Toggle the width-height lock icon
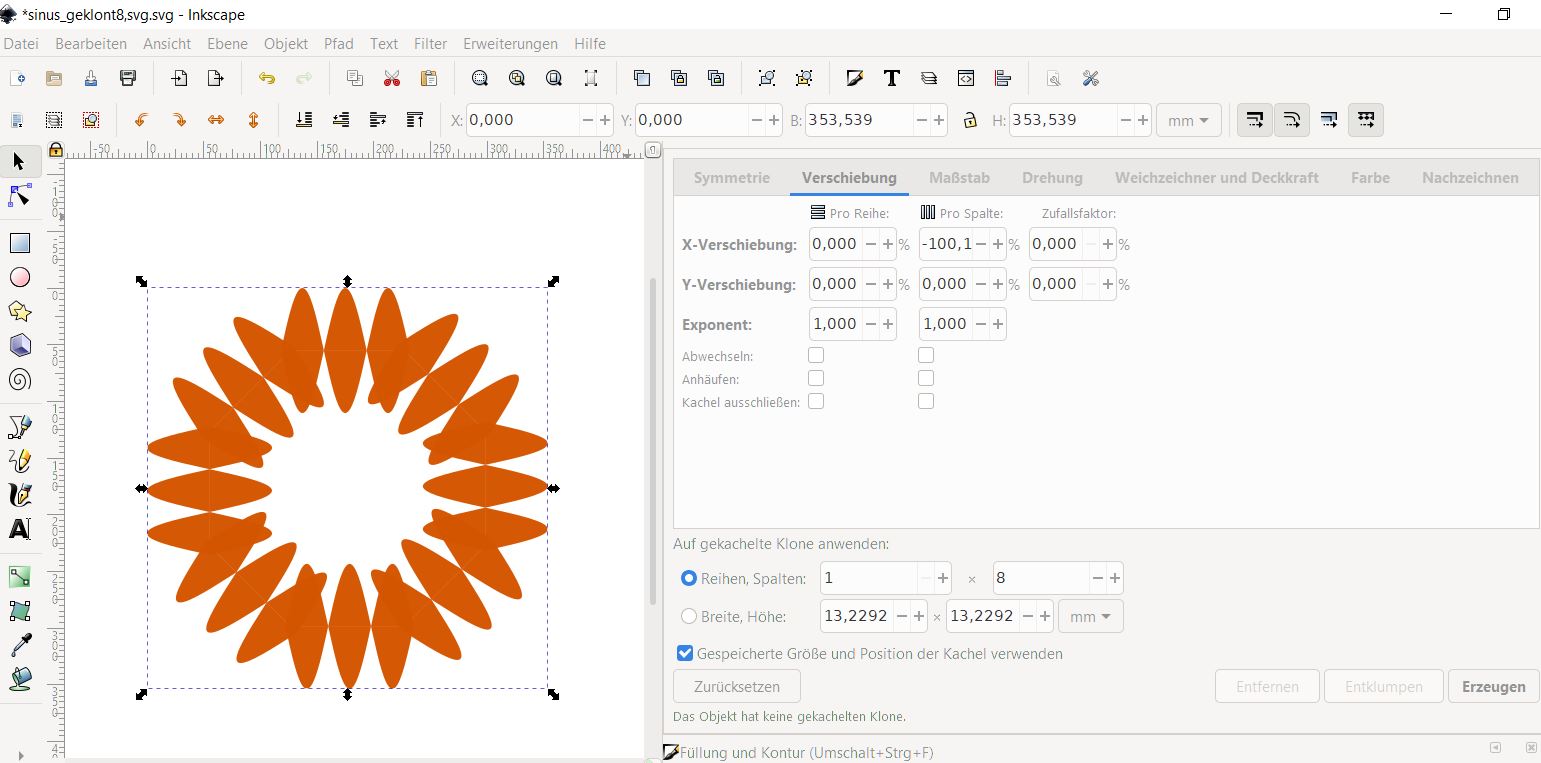 pos(969,120)
